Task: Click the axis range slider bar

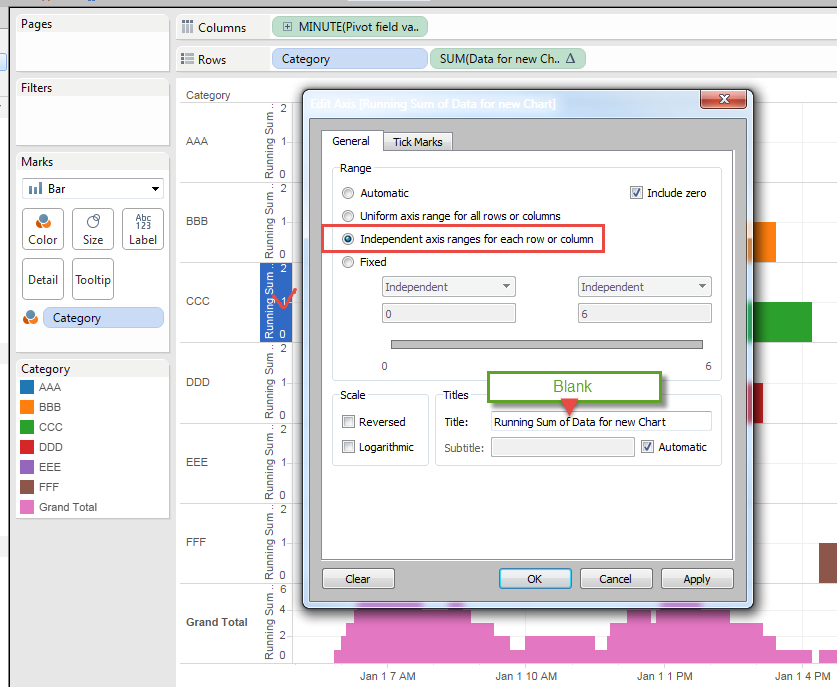Action: [x=547, y=344]
